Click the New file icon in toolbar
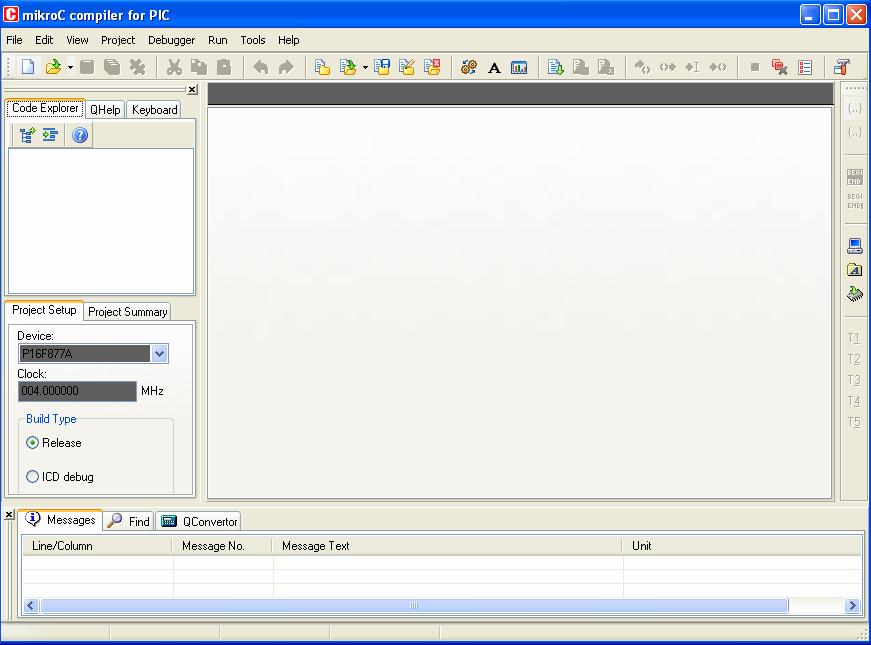 (x=28, y=67)
